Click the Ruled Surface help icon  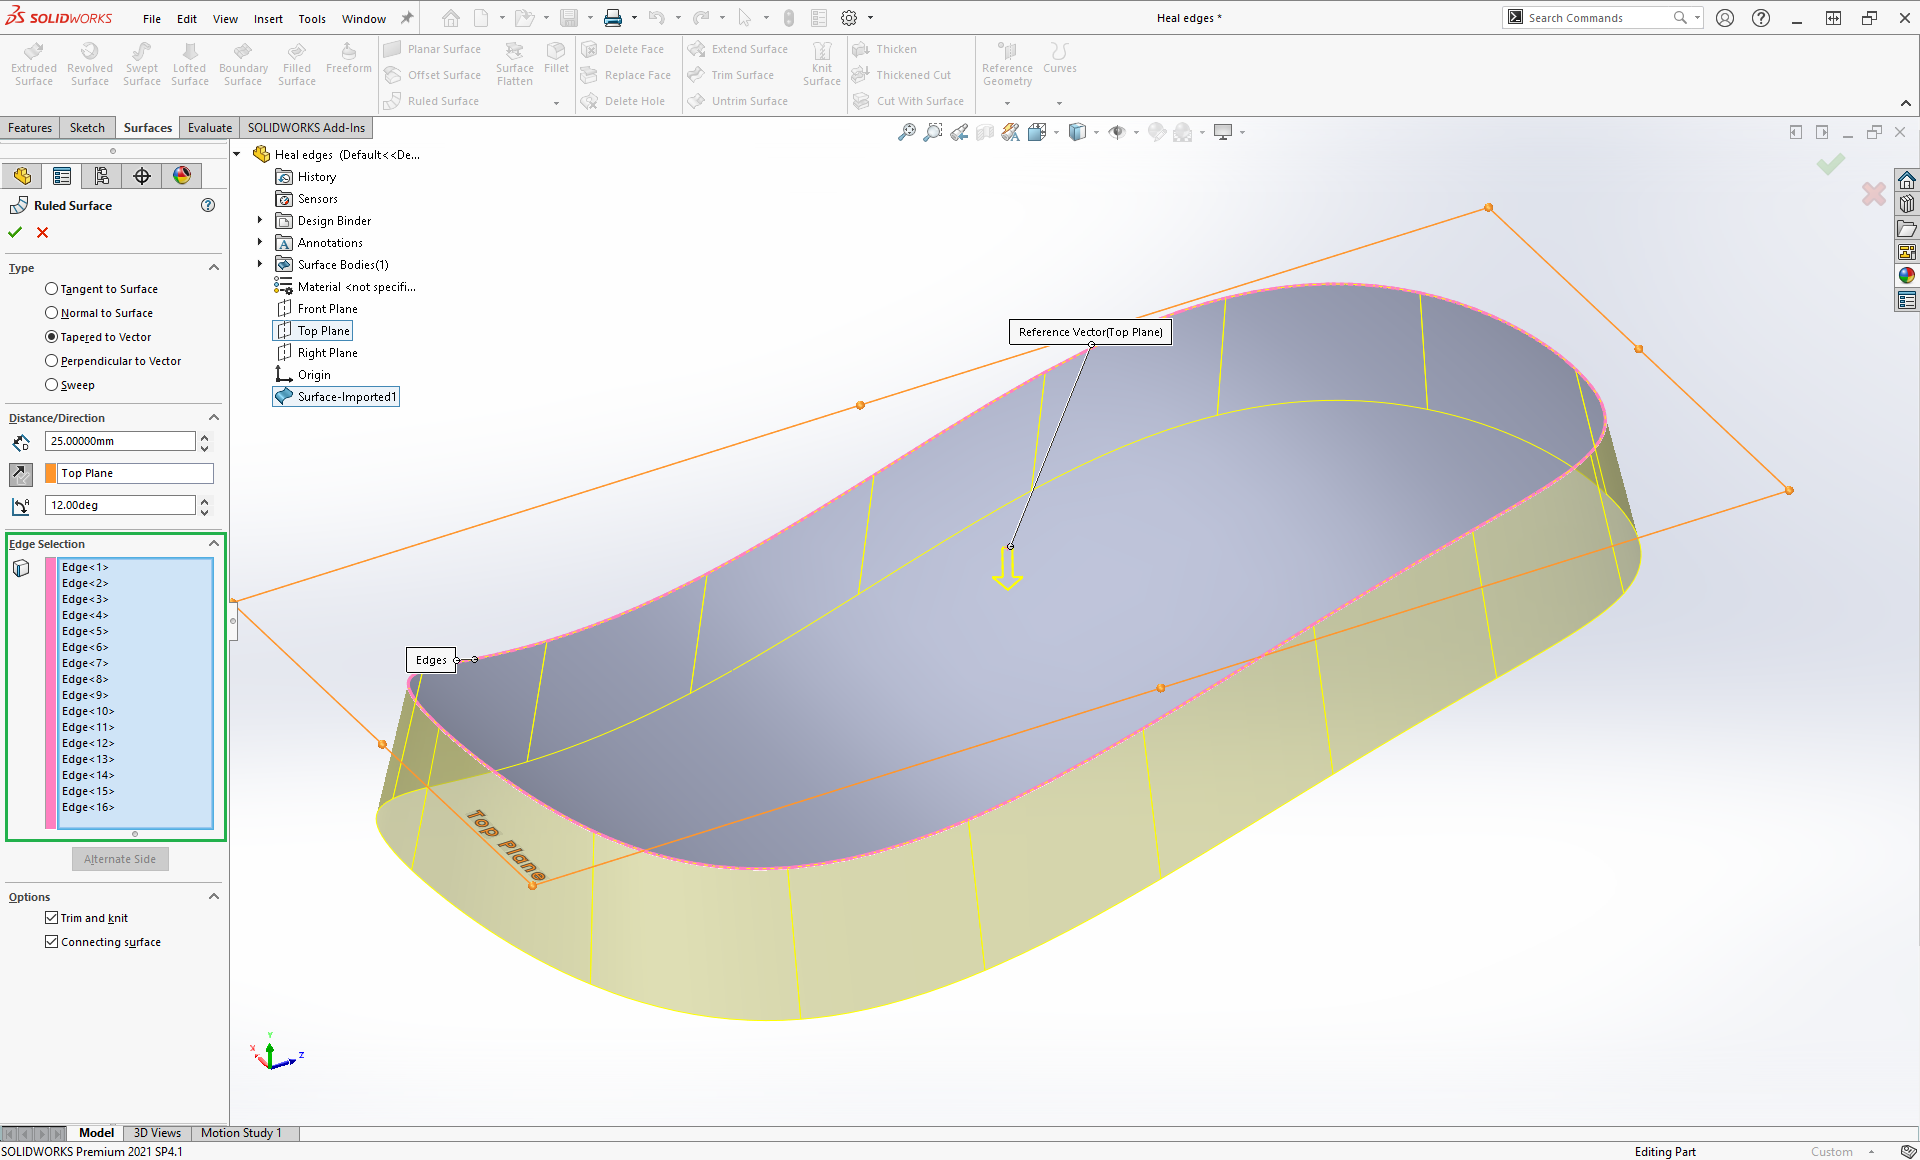pyautogui.click(x=208, y=205)
